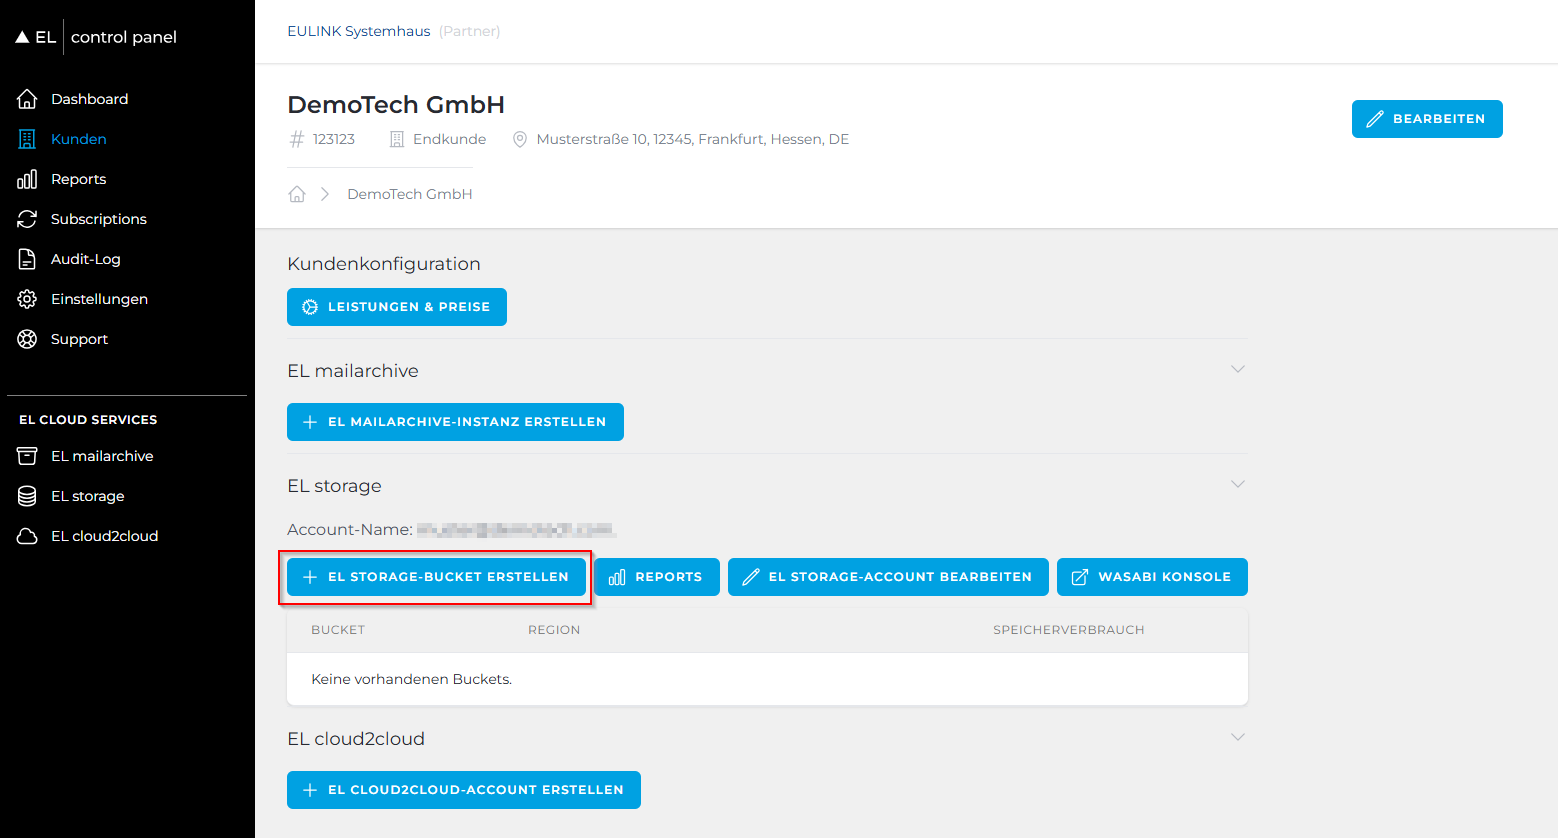Click the EULINK Systemhaus partner link

358,31
